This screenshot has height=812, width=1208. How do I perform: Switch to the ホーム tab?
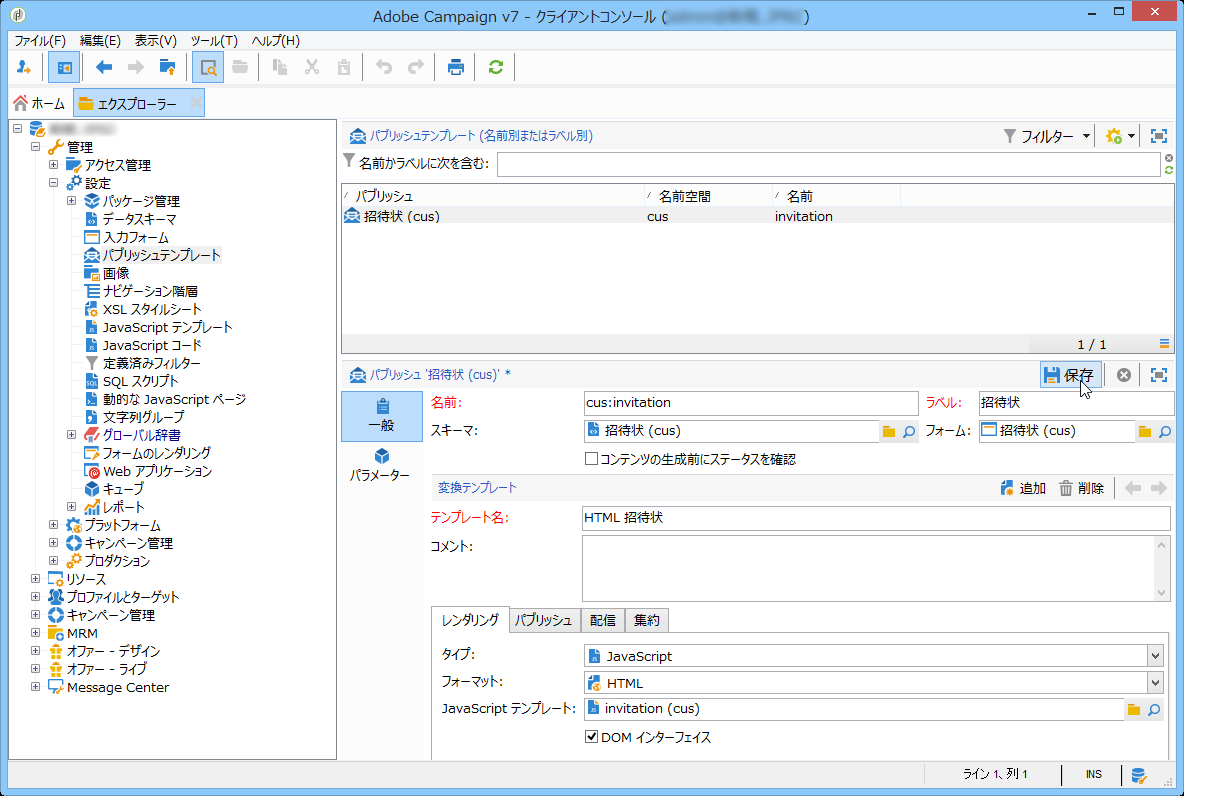click(39, 103)
